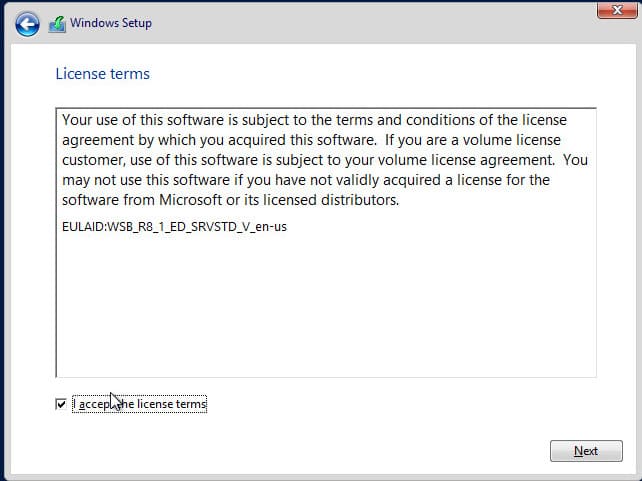This screenshot has height=481, width=642.
Task: Click the Windows Setup title bar icon
Action: [57, 23]
